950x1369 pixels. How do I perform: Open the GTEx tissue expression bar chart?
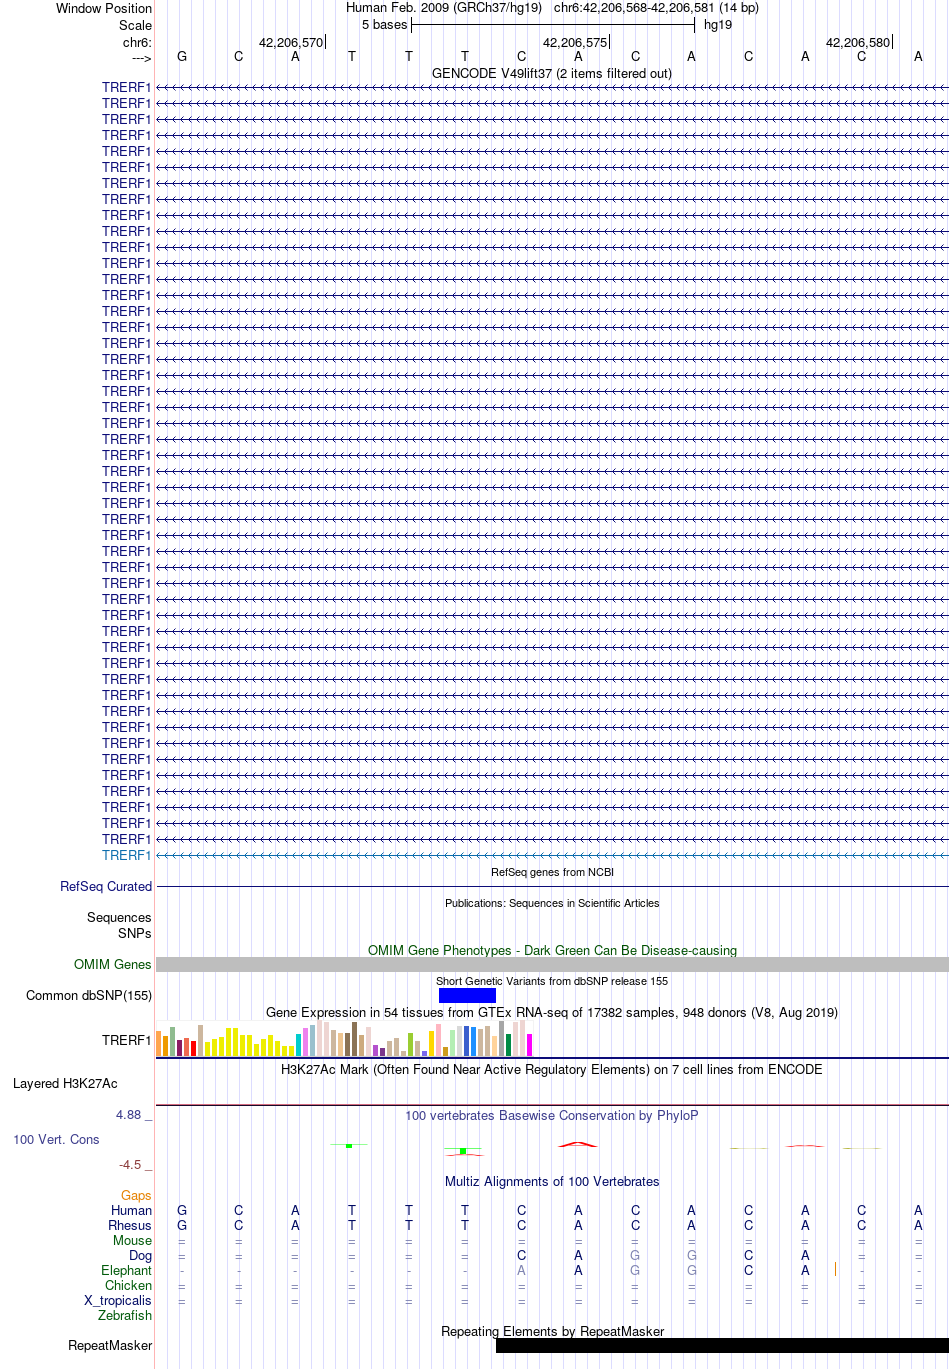[344, 1039]
